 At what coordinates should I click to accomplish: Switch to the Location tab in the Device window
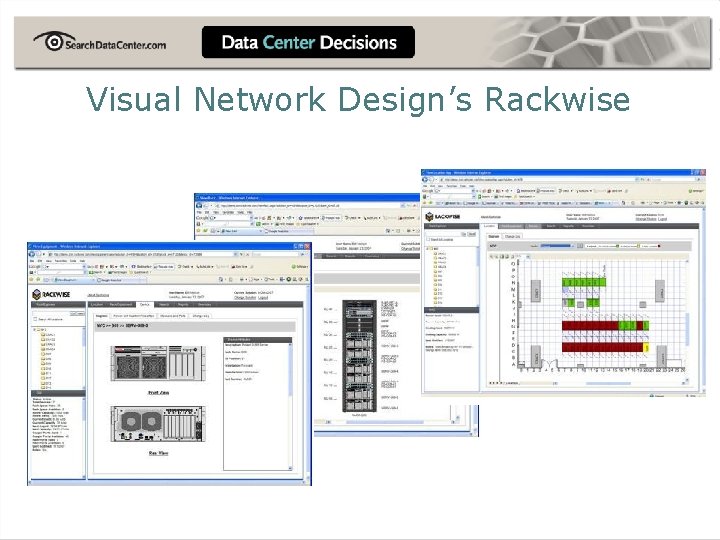[96, 304]
